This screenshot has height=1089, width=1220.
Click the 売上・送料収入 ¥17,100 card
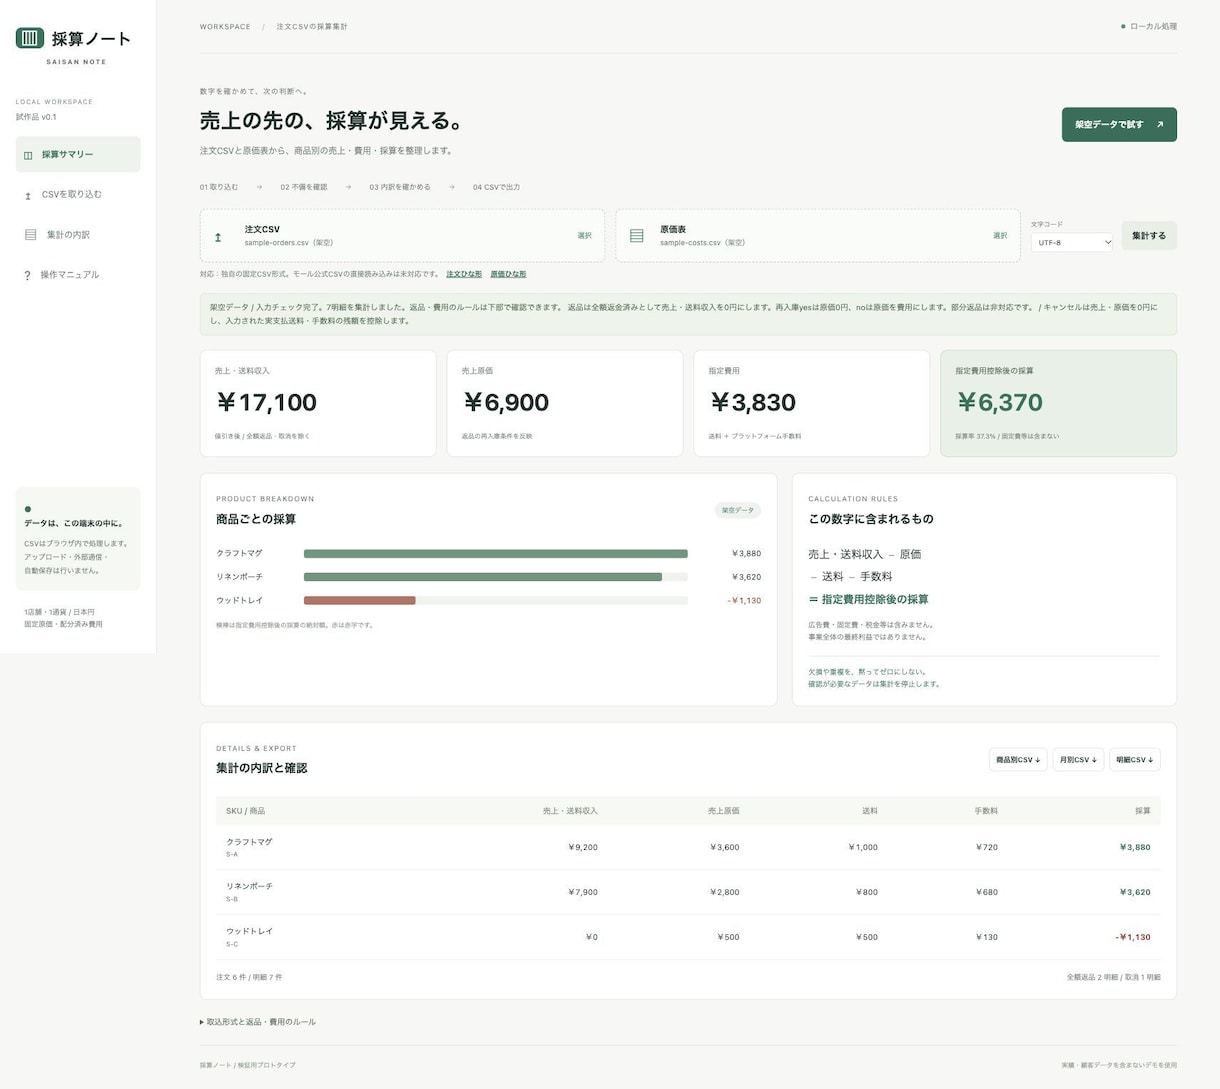pos(318,403)
